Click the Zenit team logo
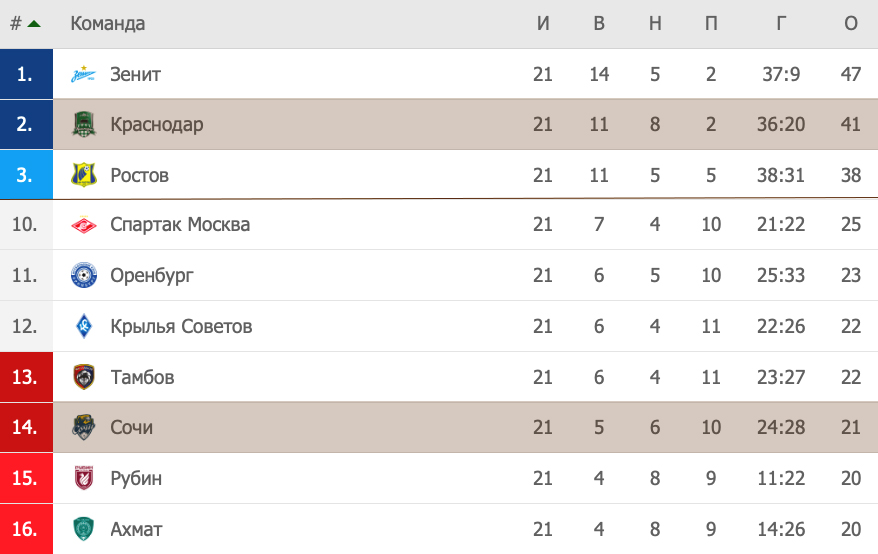The image size is (878, 554). click(83, 74)
